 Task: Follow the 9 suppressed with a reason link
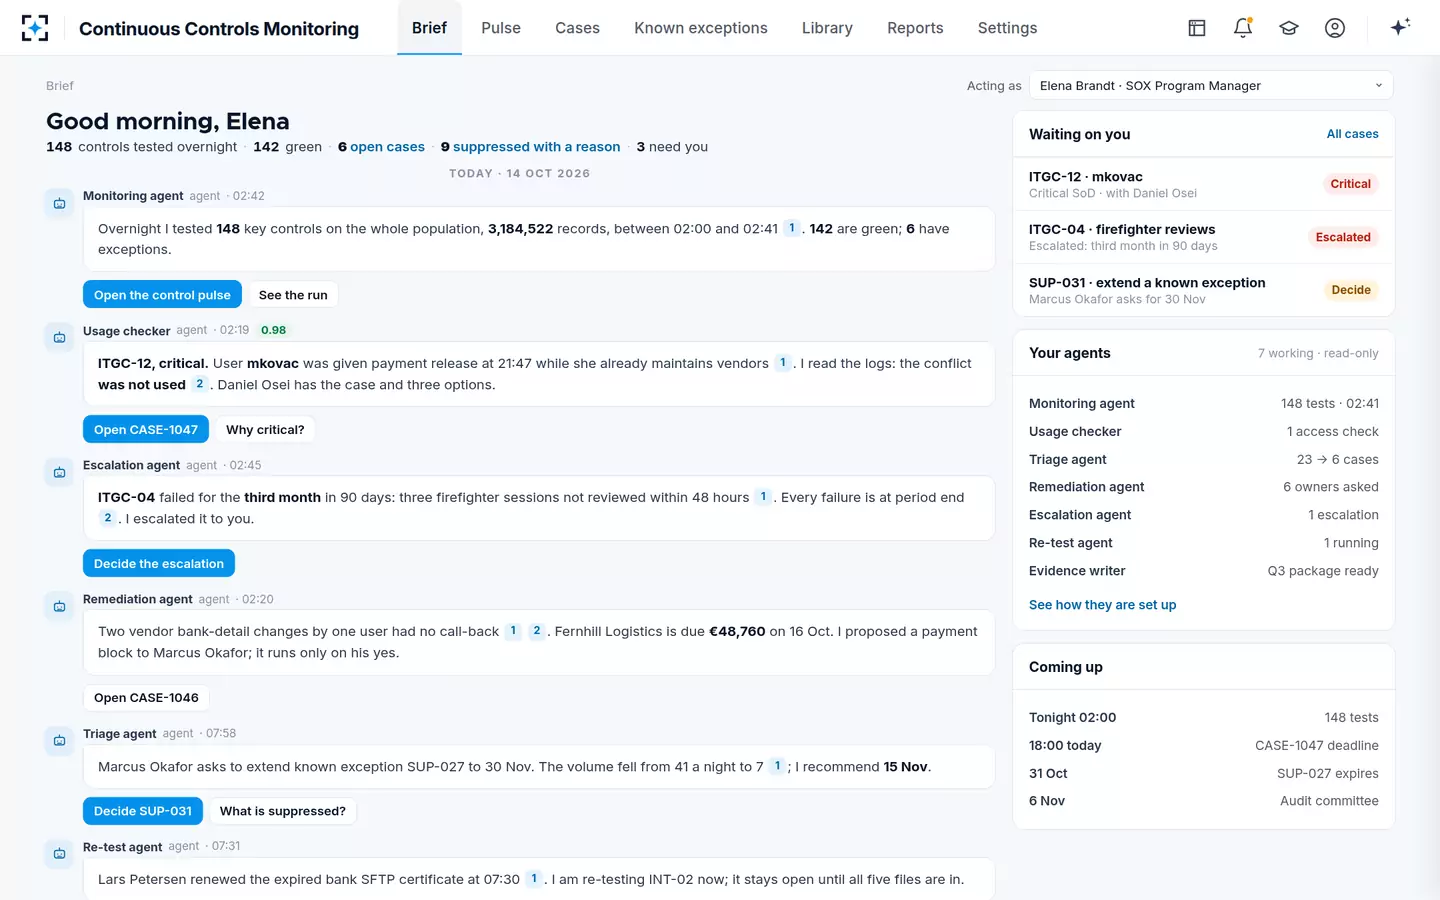530,147
